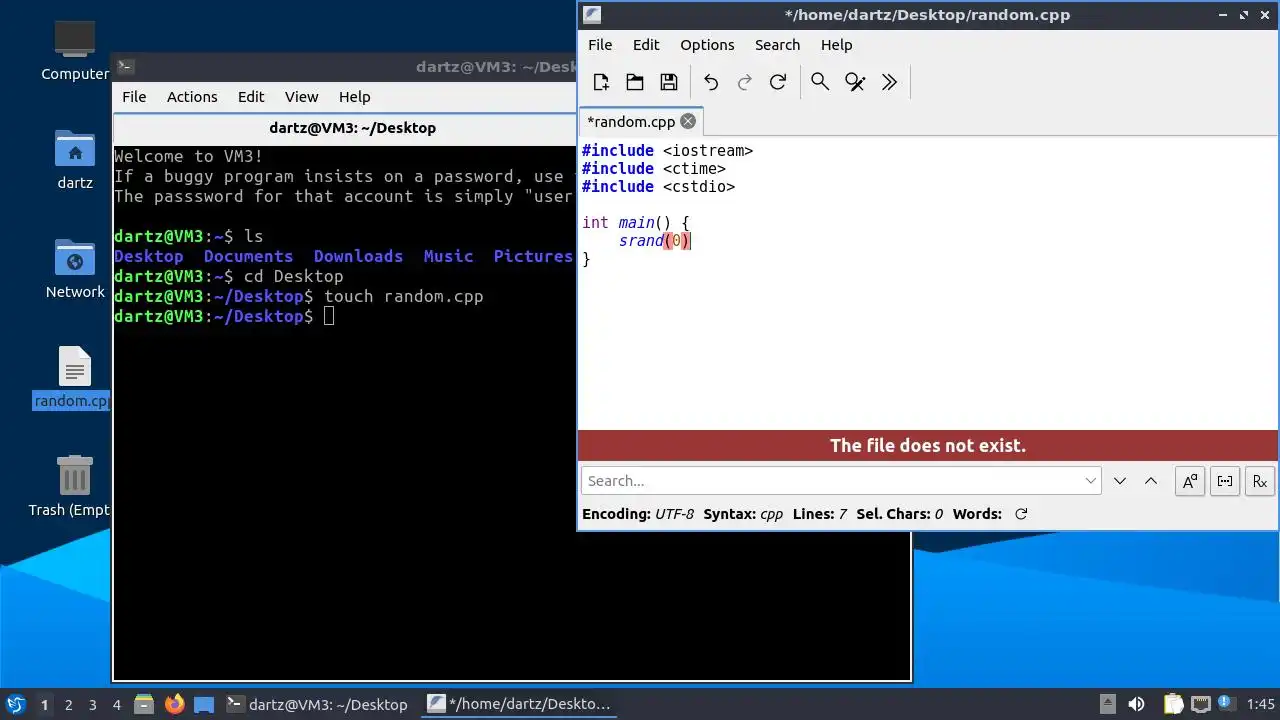Click the terminal prompt cursor line
This screenshot has height=720, width=1280.
pos(224,317)
